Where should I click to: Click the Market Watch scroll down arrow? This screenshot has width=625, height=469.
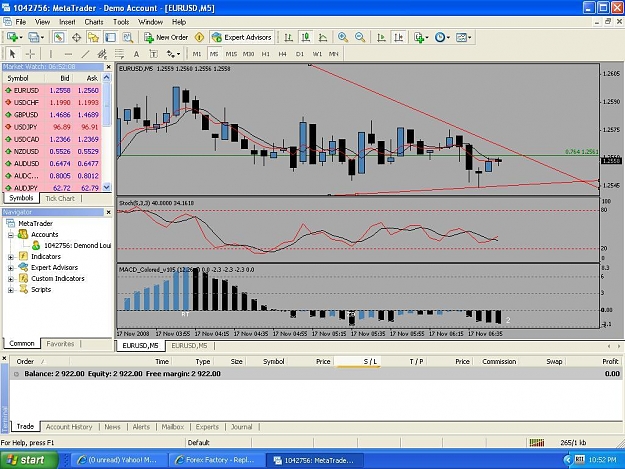[106, 187]
